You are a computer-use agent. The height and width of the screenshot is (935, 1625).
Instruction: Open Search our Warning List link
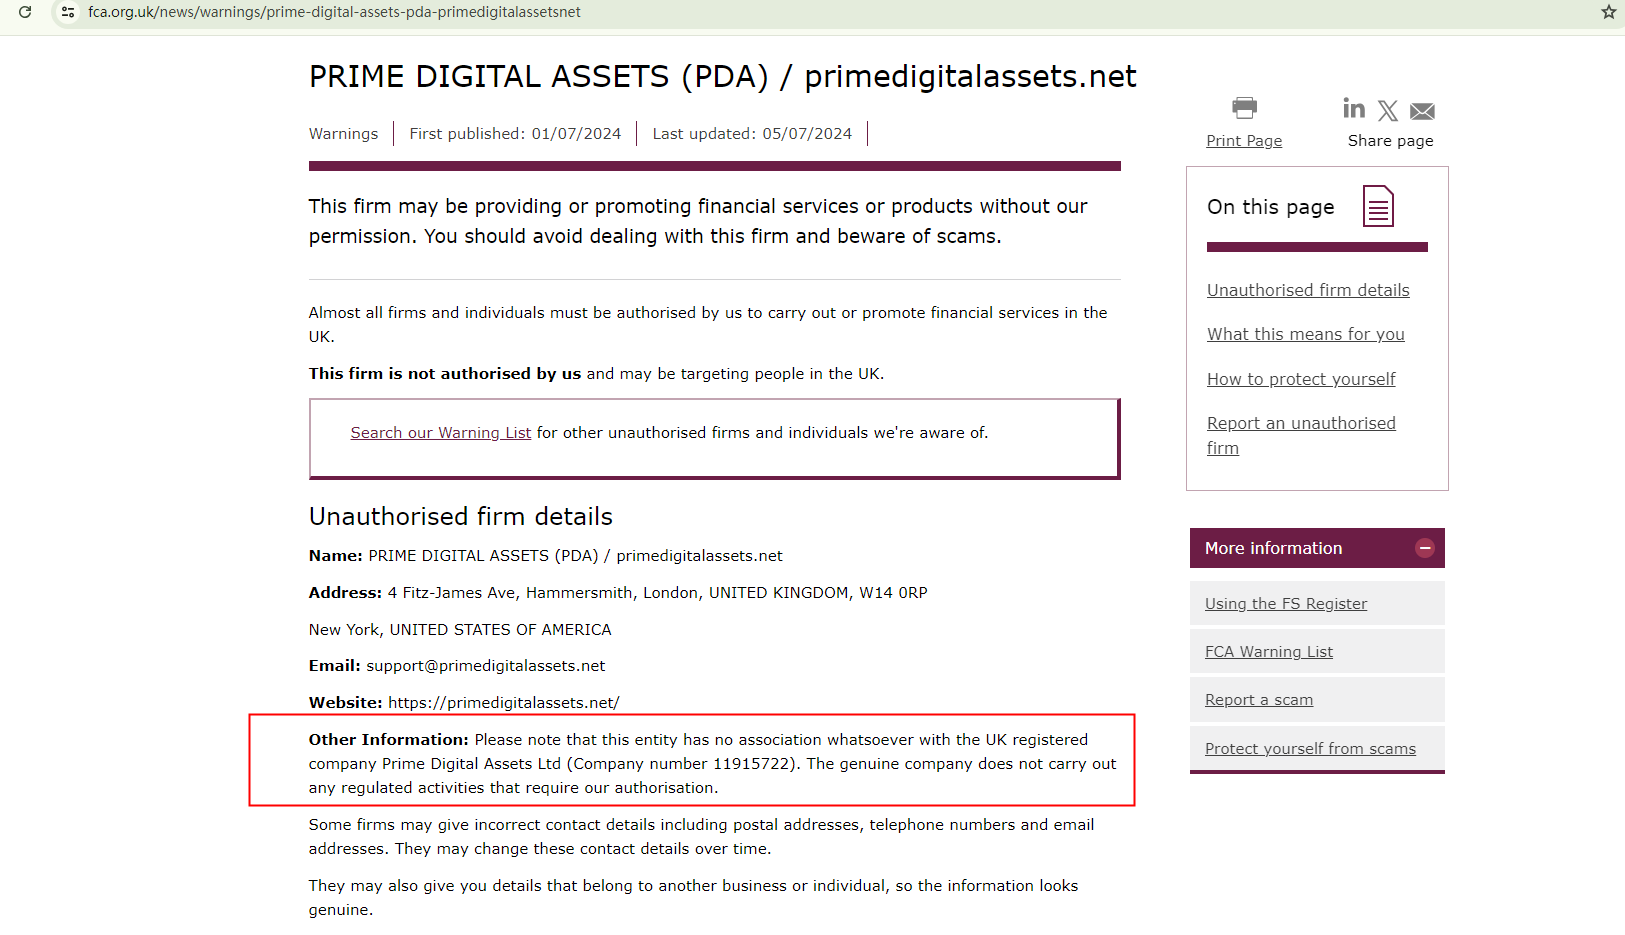[440, 433]
